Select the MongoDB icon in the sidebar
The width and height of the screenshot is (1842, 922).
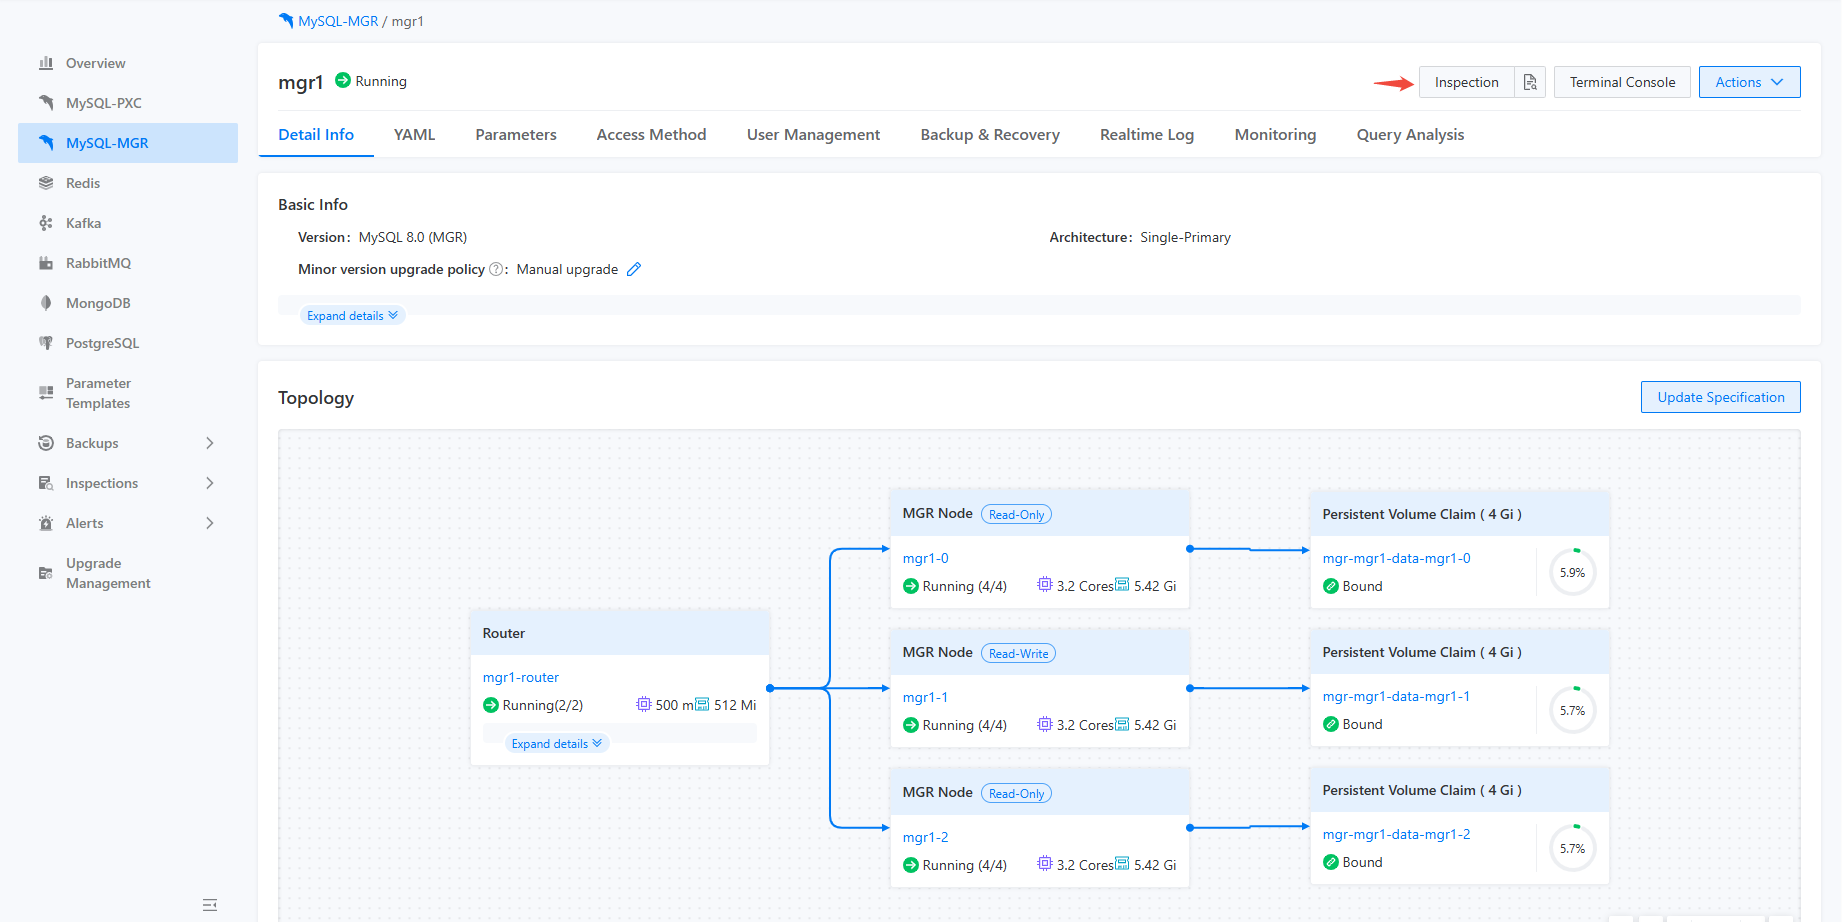[x=46, y=302]
